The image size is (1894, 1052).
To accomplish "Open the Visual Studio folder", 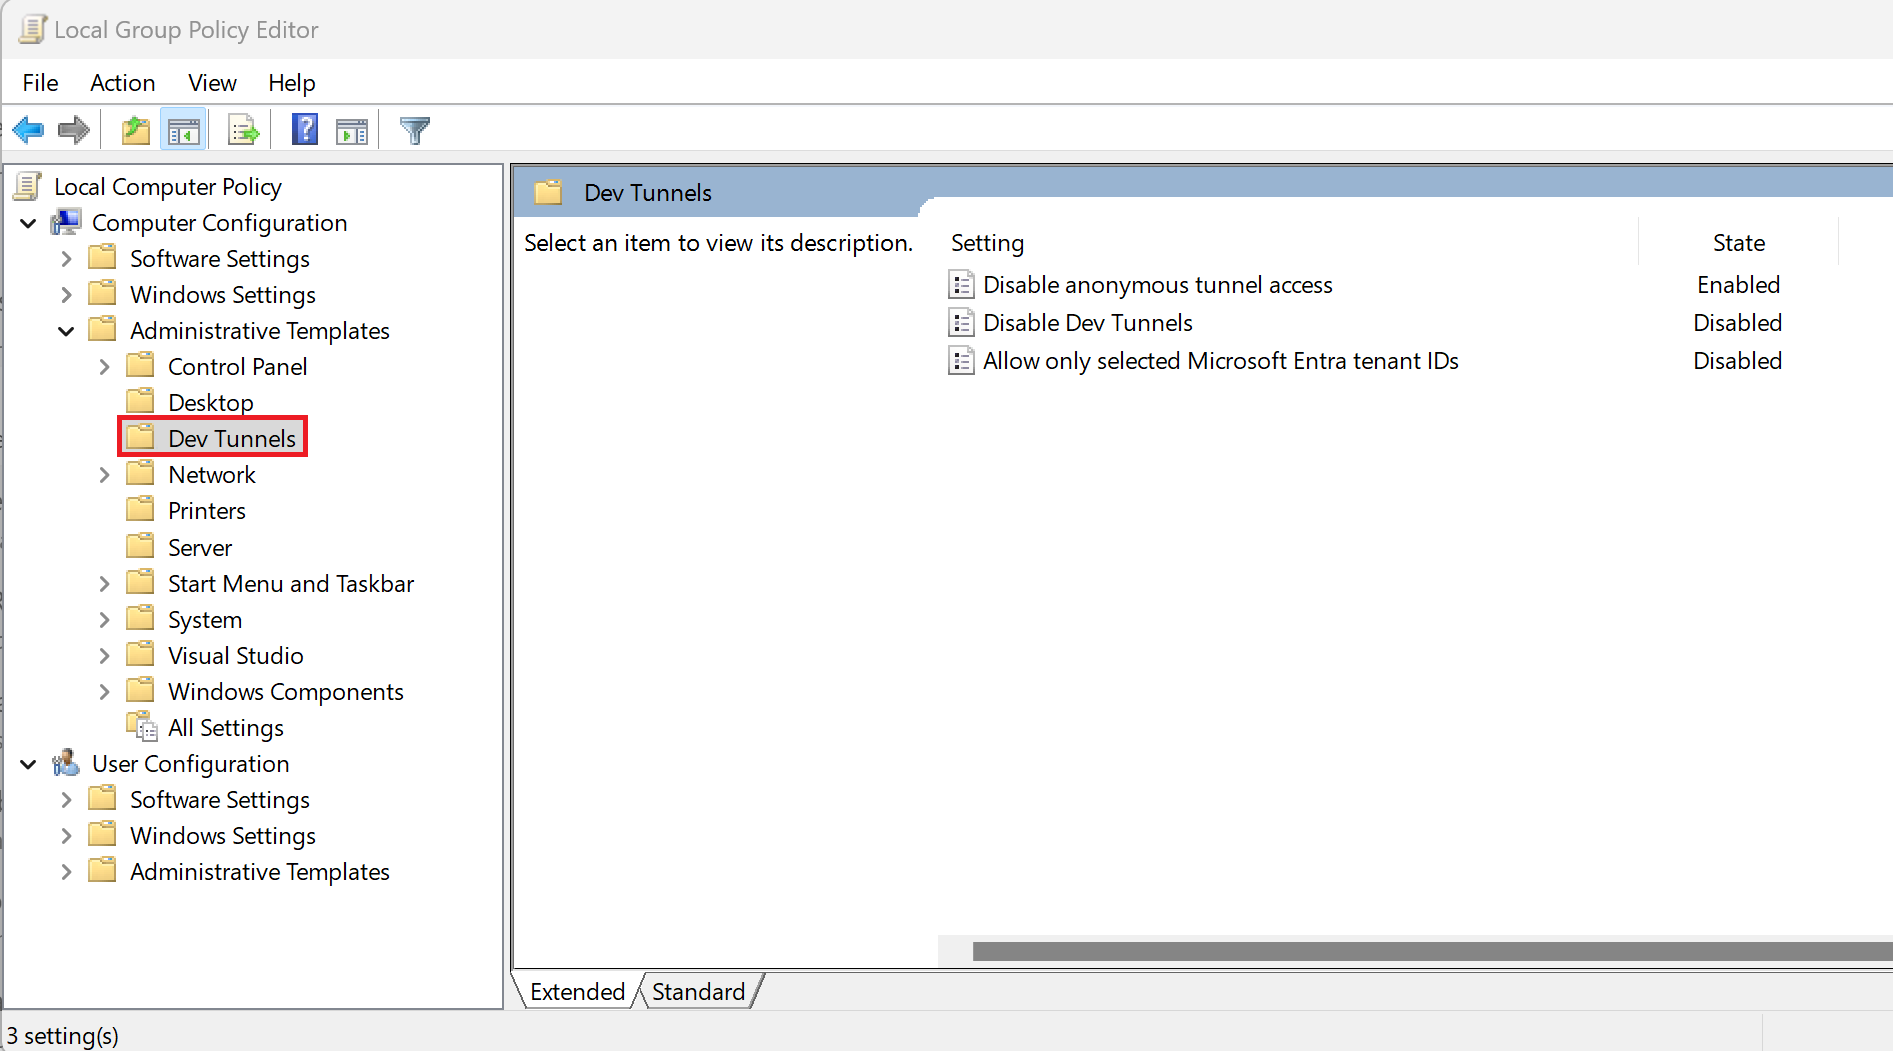I will click(x=236, y=655).
